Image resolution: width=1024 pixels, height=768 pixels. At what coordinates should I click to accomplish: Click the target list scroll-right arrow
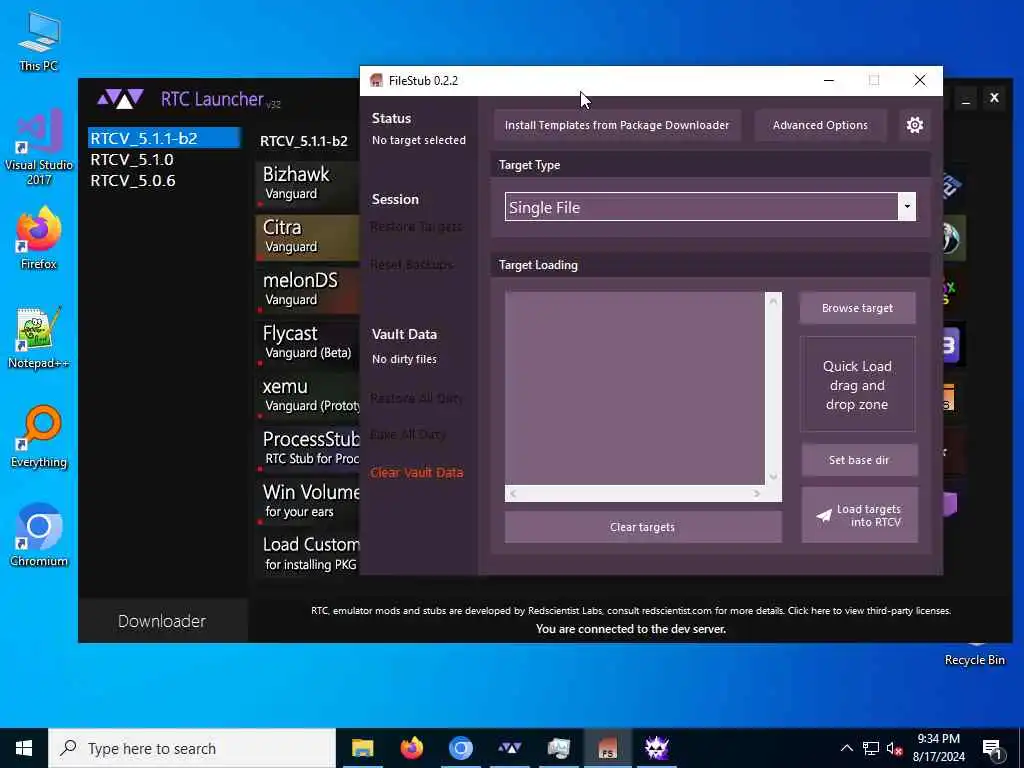756,494
